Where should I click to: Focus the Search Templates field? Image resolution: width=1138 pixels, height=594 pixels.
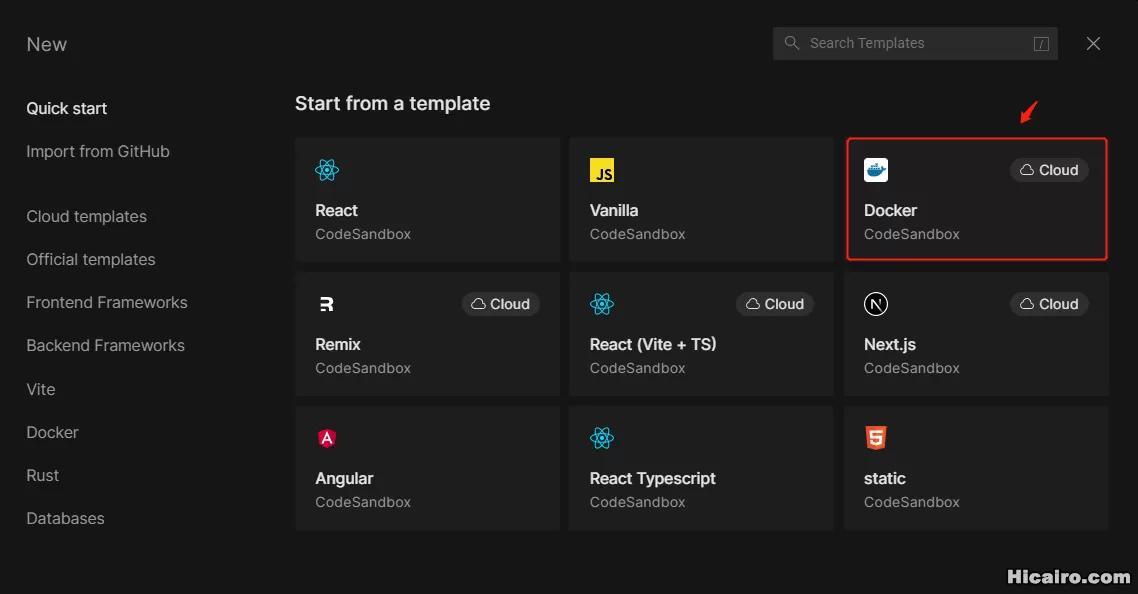(x=914, y=44)
